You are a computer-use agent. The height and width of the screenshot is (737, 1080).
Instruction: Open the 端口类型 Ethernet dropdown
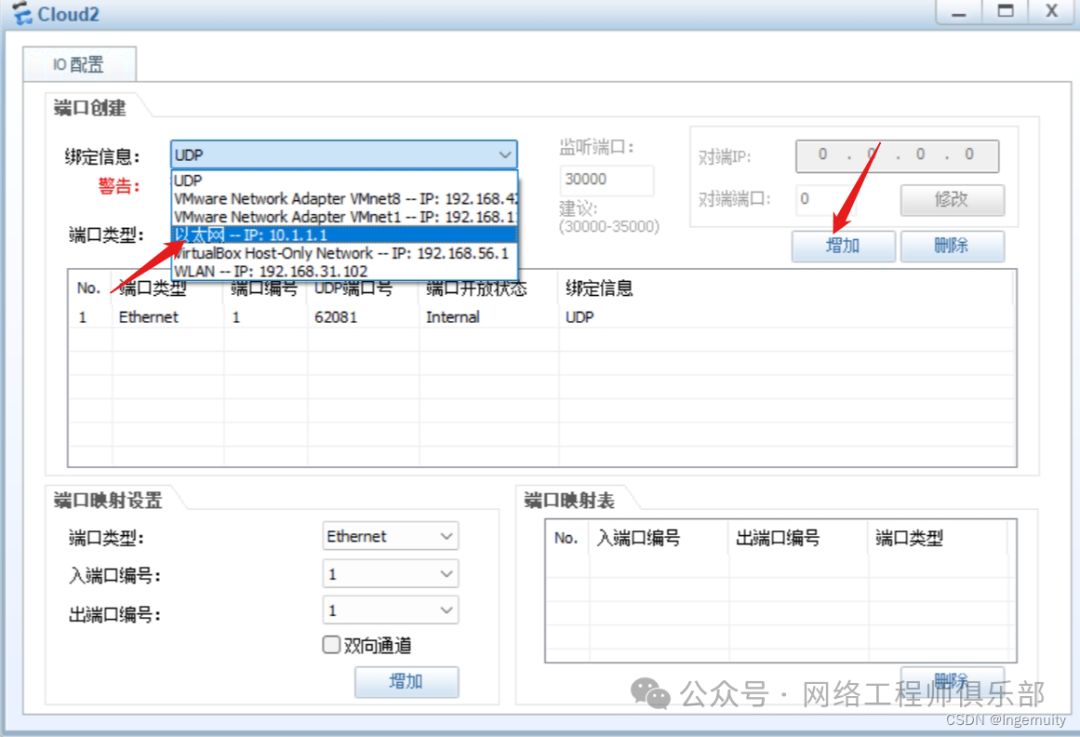(x=391, y=536)
